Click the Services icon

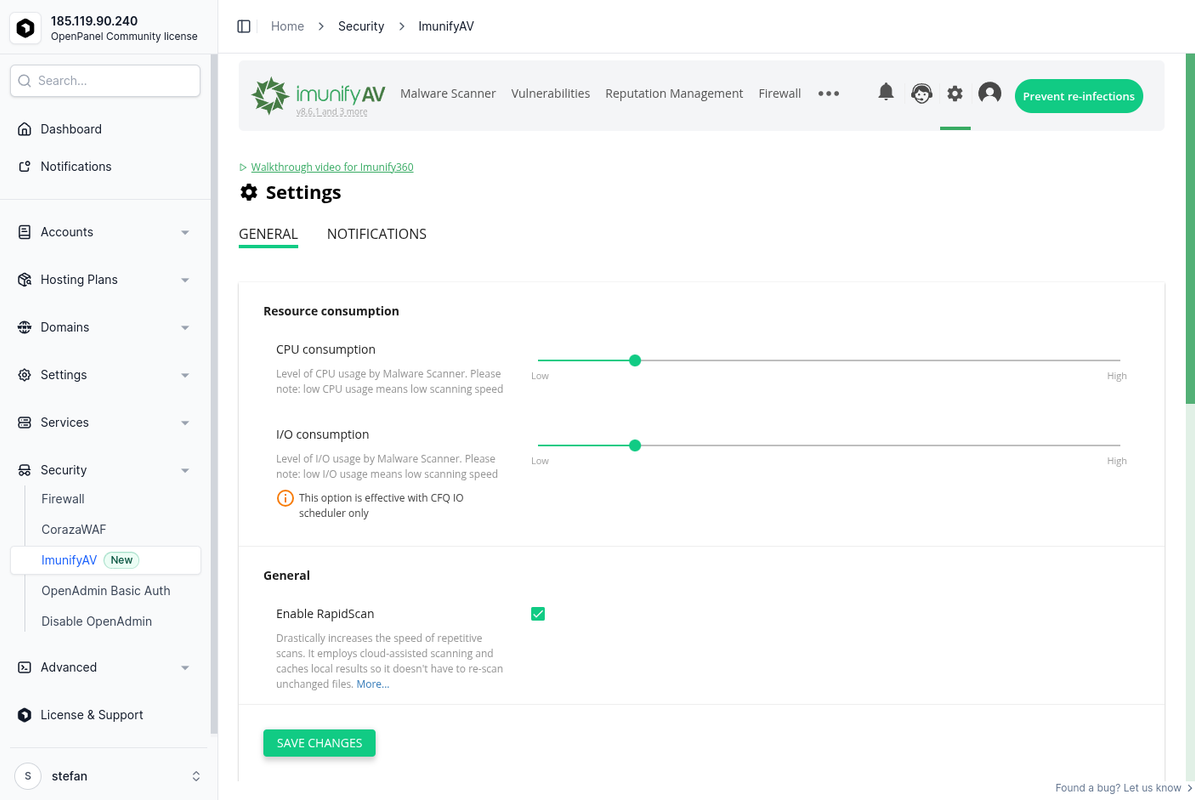(24, 422)
